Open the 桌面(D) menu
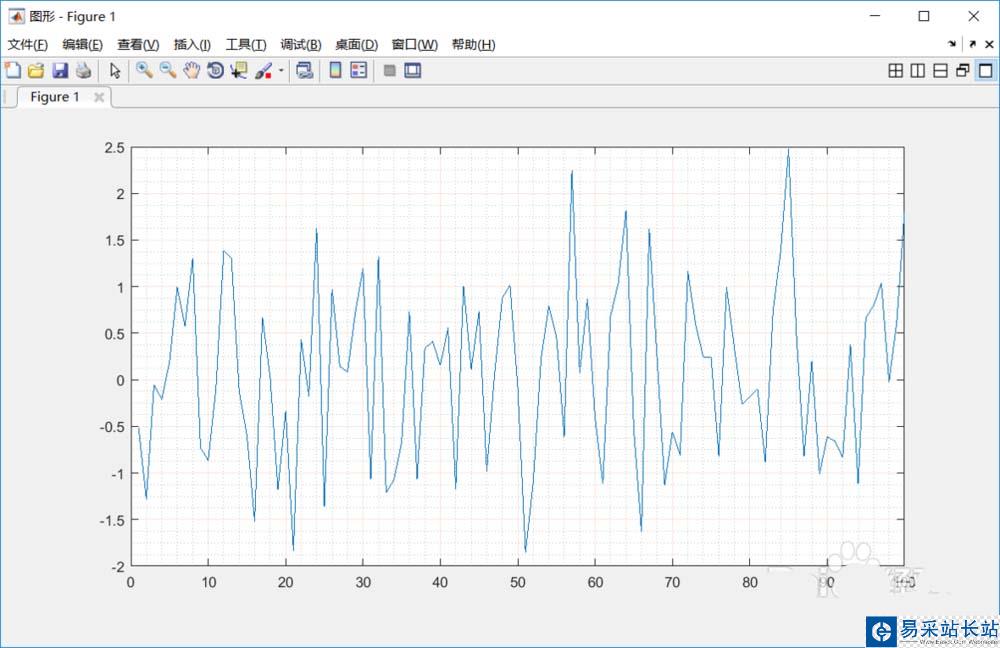1000x648 pixels. click(x=357, y=44)
